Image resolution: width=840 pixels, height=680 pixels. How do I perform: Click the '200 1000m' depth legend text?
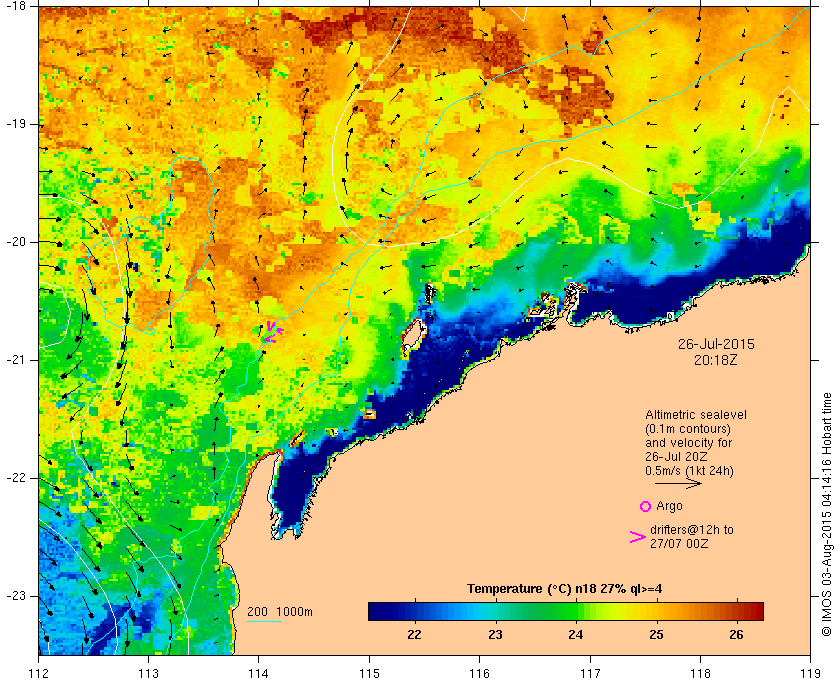click(280, 612)
